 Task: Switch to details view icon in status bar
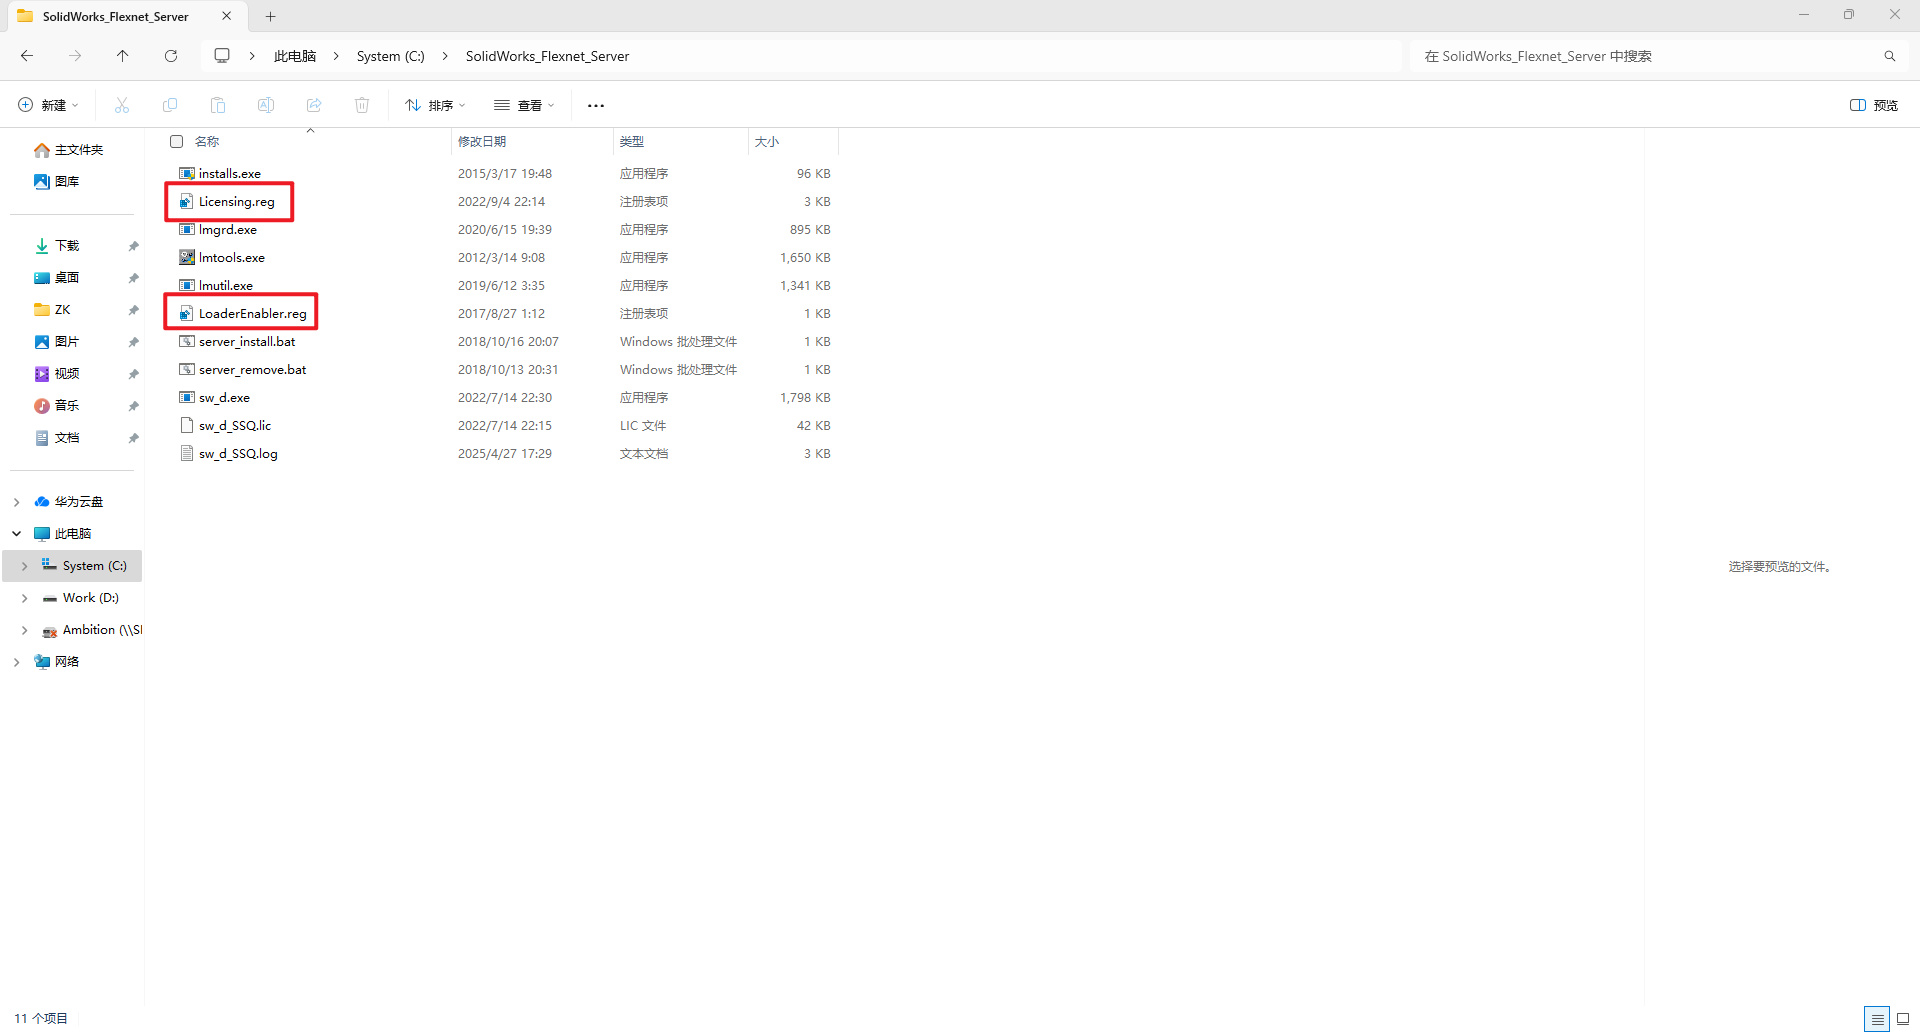(1877, 1019)
